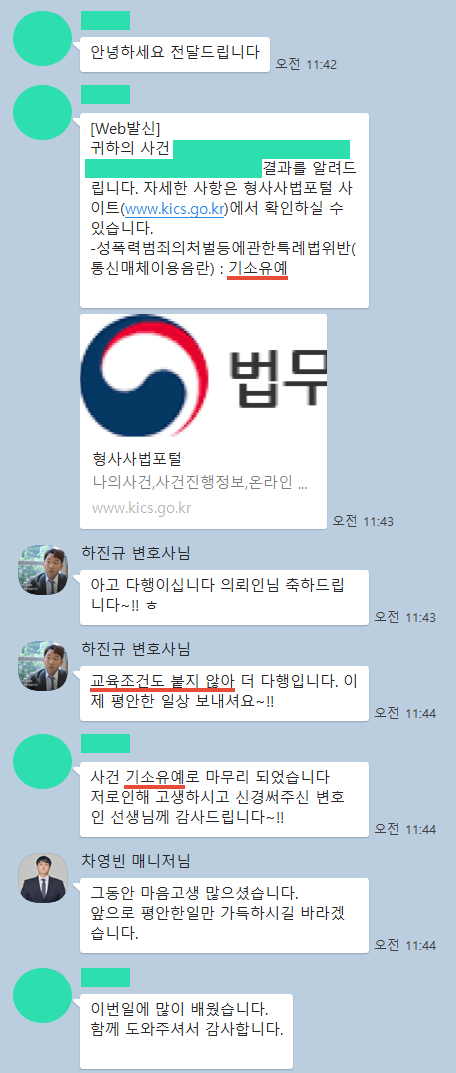Screen dimensions: 456x1073
Task: Click the 형사사법포털 preview title
Action: 136,458
